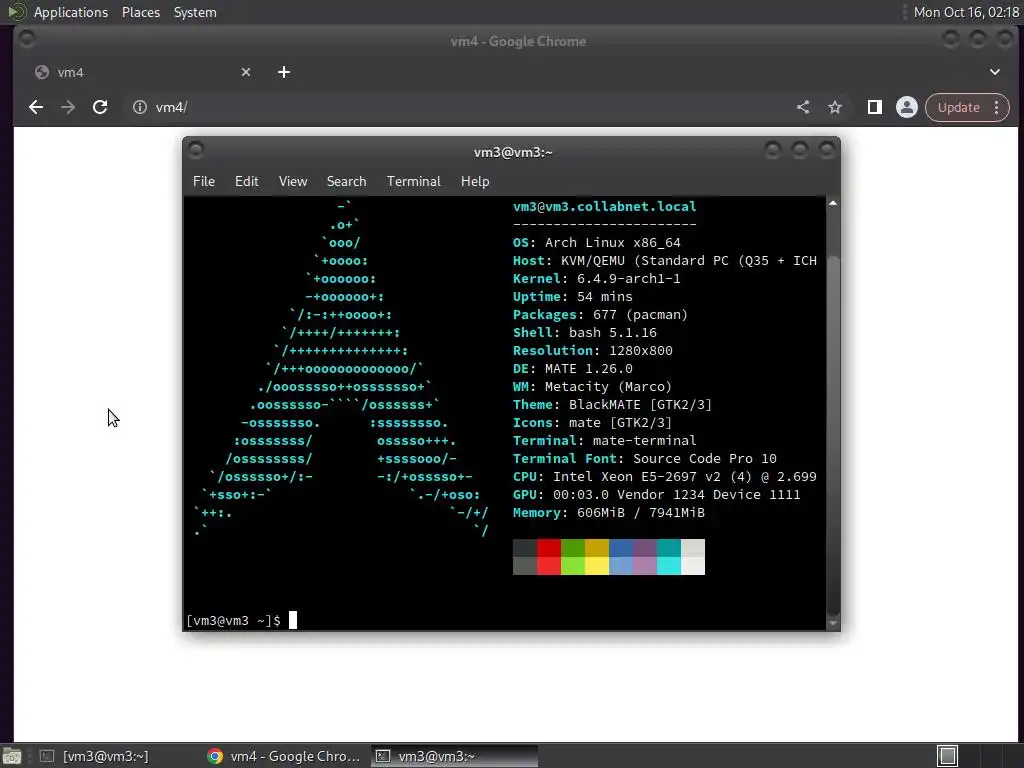This screenshot has width=1024, height=768.
Task: Click the GPU: 00:03.0 Vendor 1234 line
Action: [x=656, y=494]
